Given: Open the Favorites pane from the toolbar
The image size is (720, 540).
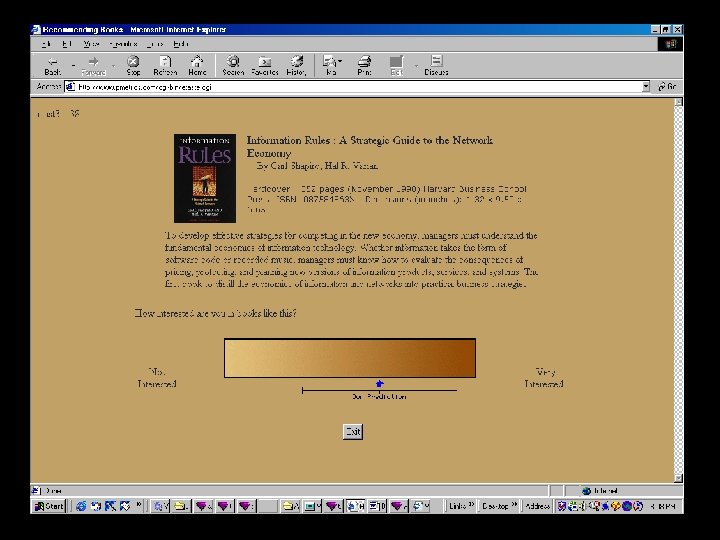Looking at the screenshot, I should pyautogui.click(x=265, y=66).
